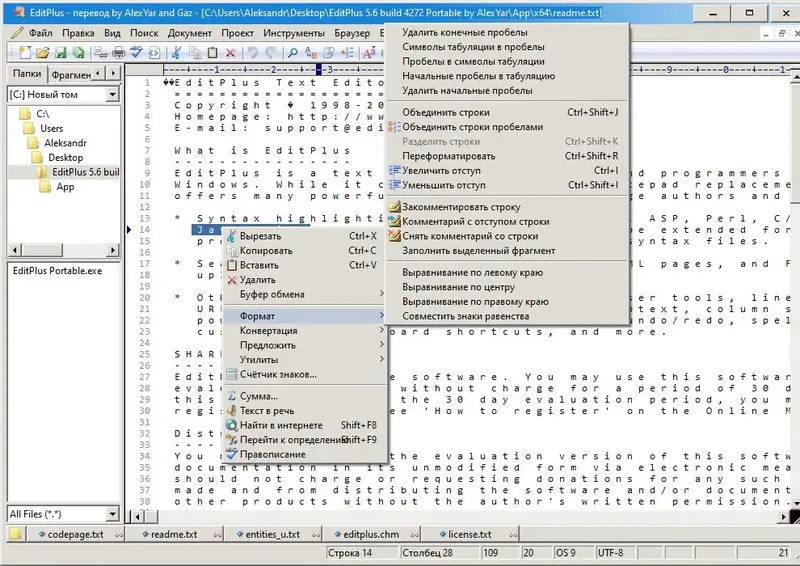Click the Copy toolbar icon
This screenshot has height=566, width=800.
tap(195, 53)
